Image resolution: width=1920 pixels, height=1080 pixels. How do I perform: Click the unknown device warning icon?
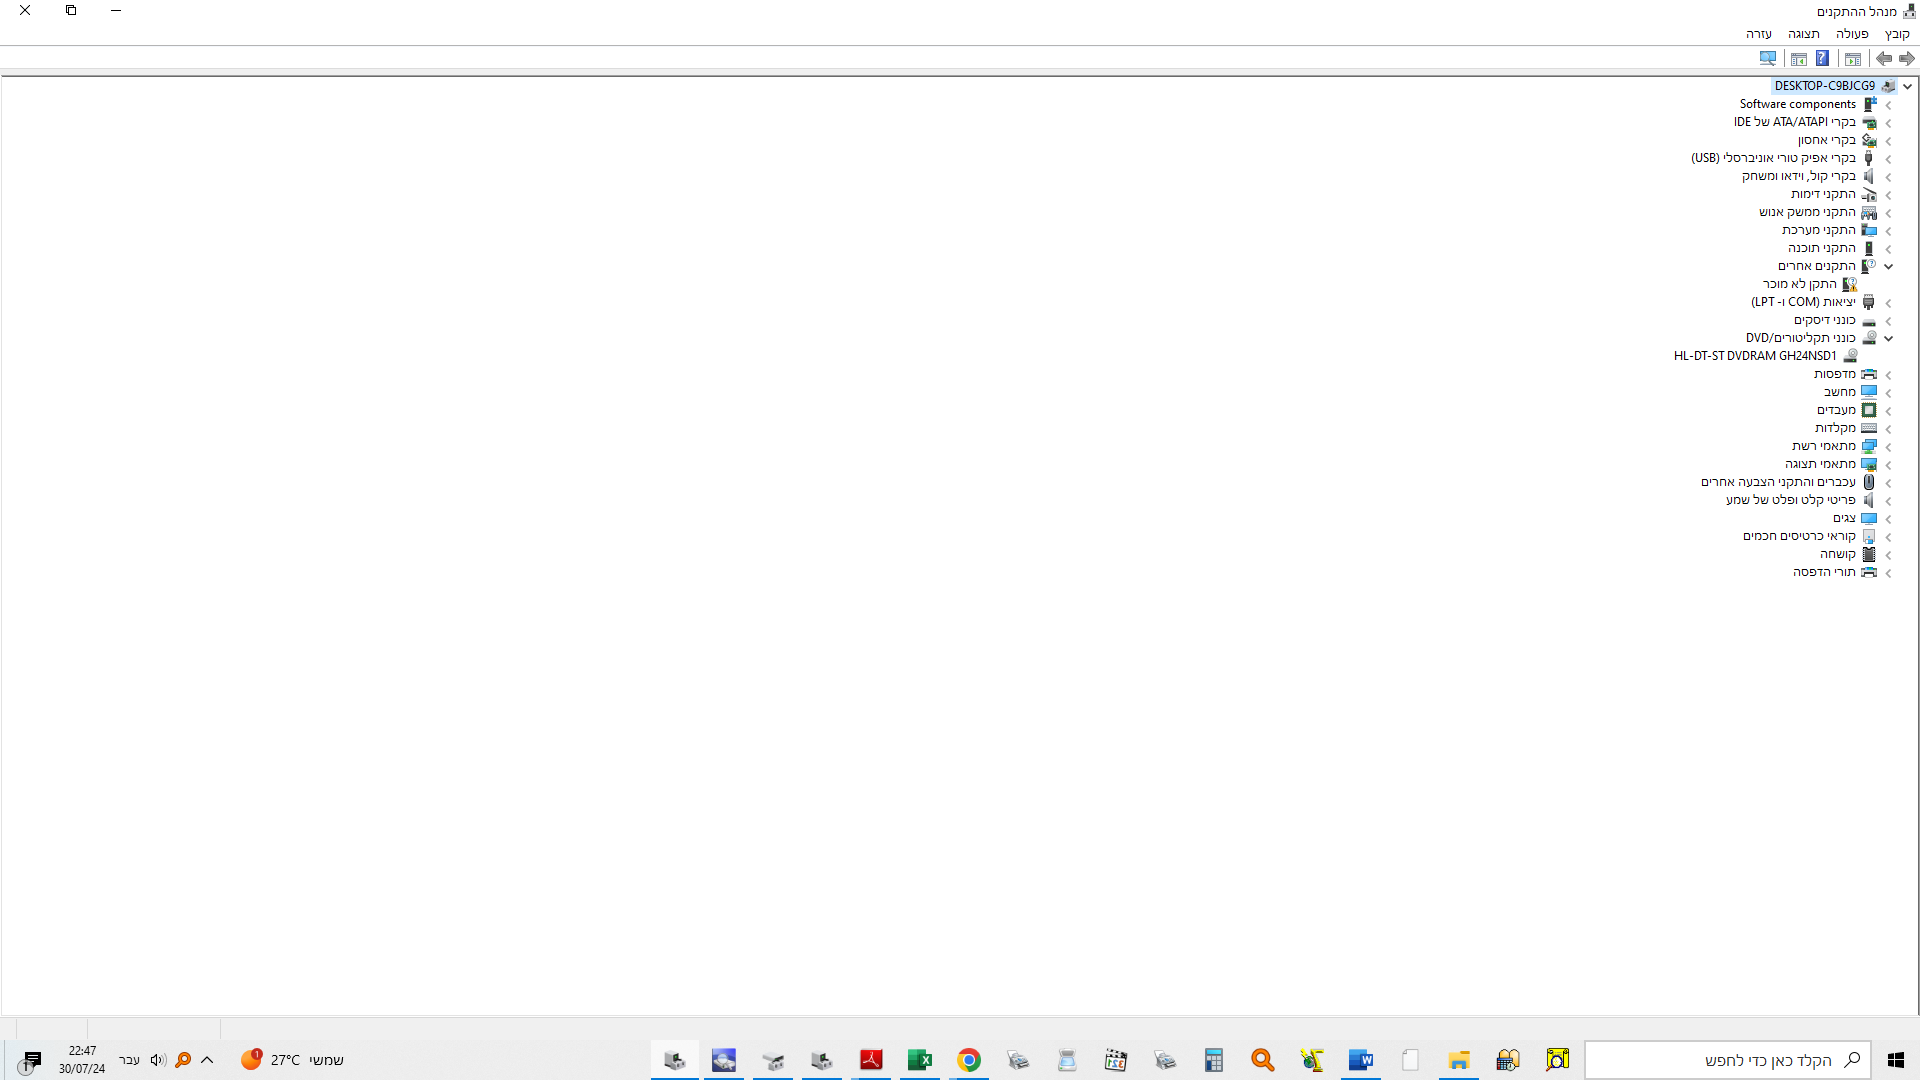1850,284
